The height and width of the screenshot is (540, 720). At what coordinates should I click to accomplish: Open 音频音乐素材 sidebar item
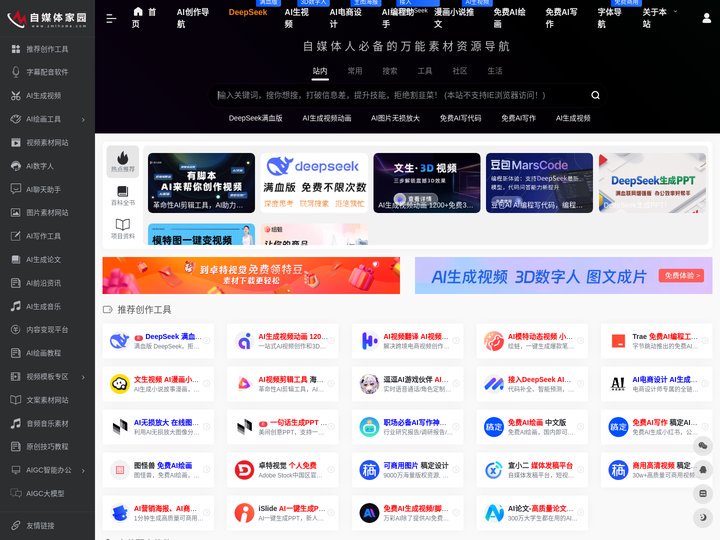coord(47,423)
